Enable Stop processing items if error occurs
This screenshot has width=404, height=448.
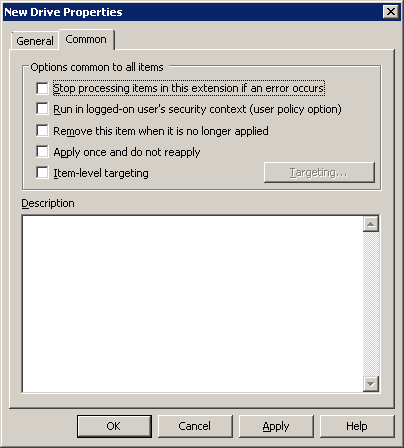[x=42, y=88]
